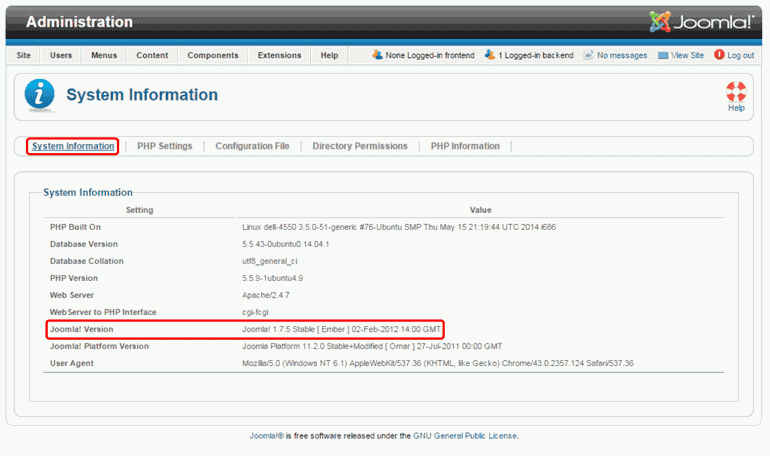
Task: Click value '5.5.9-1ubuntu4.9'
Action: click(x=272, y=278)
